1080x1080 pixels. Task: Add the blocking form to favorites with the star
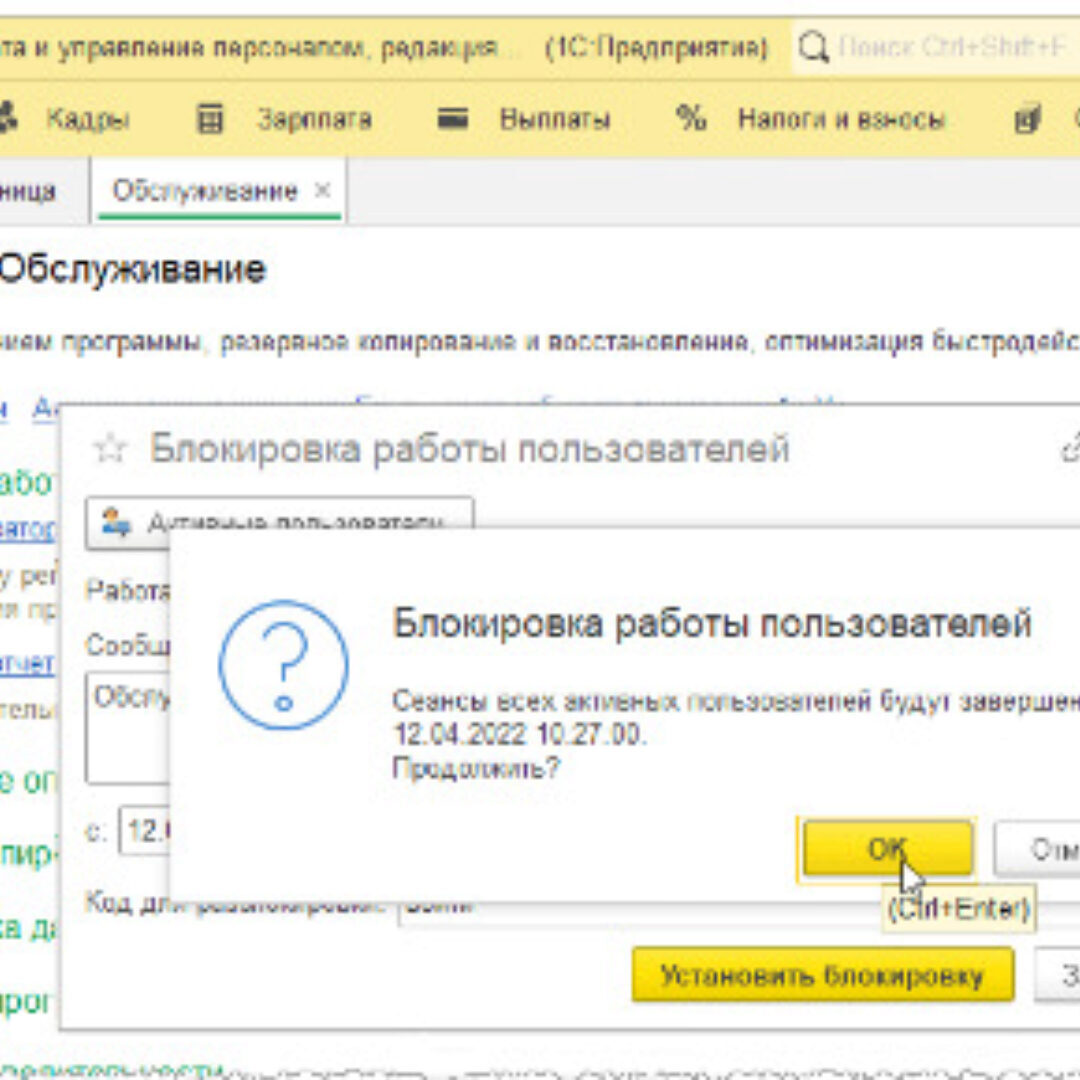pos(108,450)
